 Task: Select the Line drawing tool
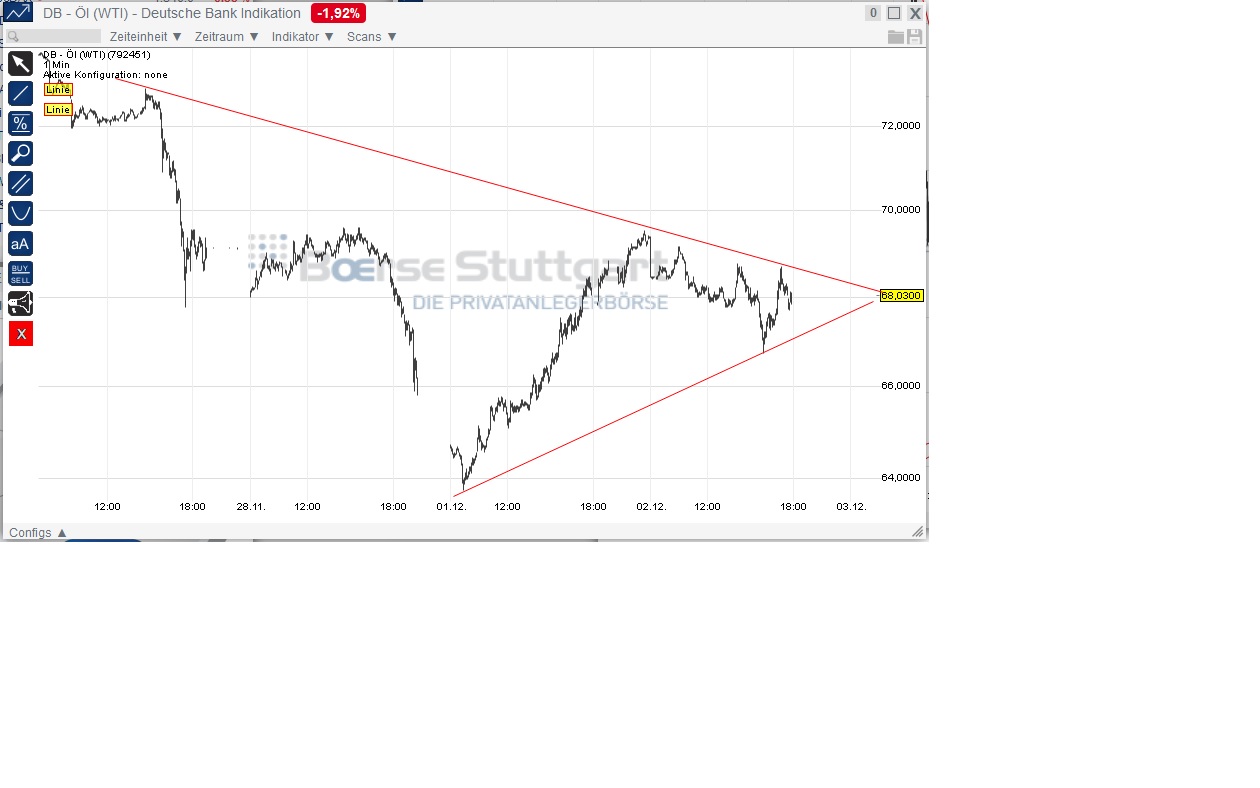click(x=20, y=93)
